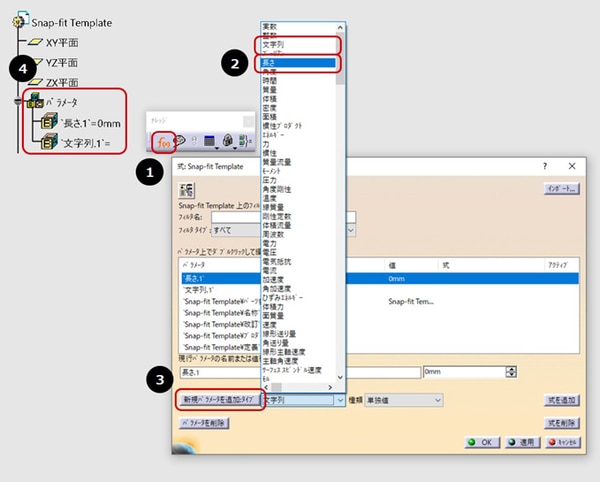This screenshot has height=482, width=600.
Task: Choose 角加速度 from the type list
Action: 277,289
